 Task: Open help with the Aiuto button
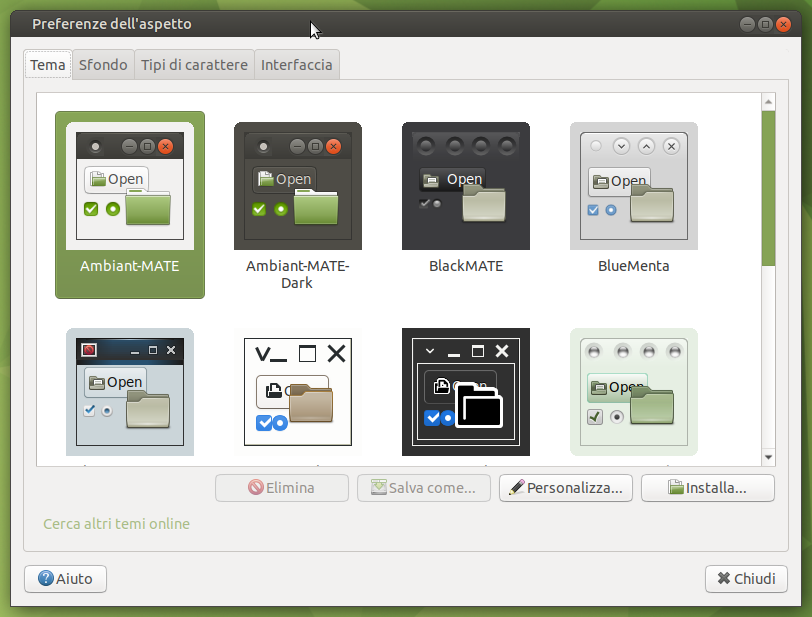click(x=65, y=578)
